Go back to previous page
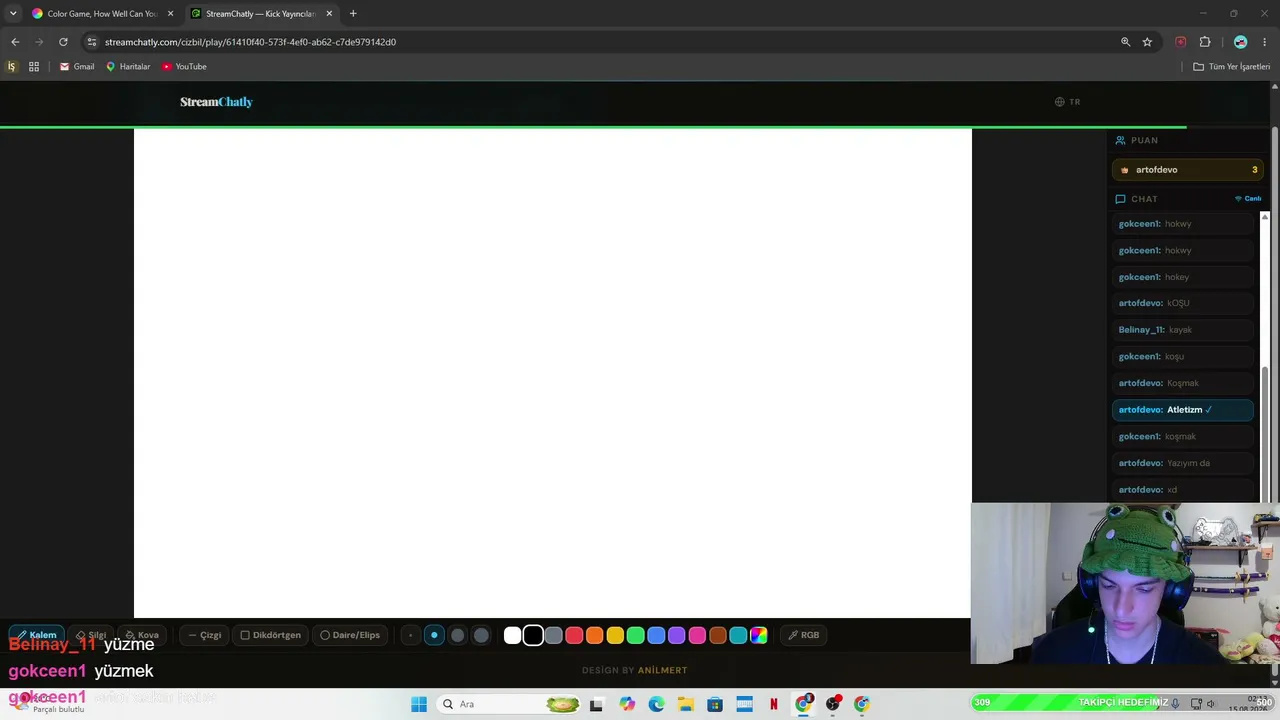1280x720 pixels. [x=15, y=42]
